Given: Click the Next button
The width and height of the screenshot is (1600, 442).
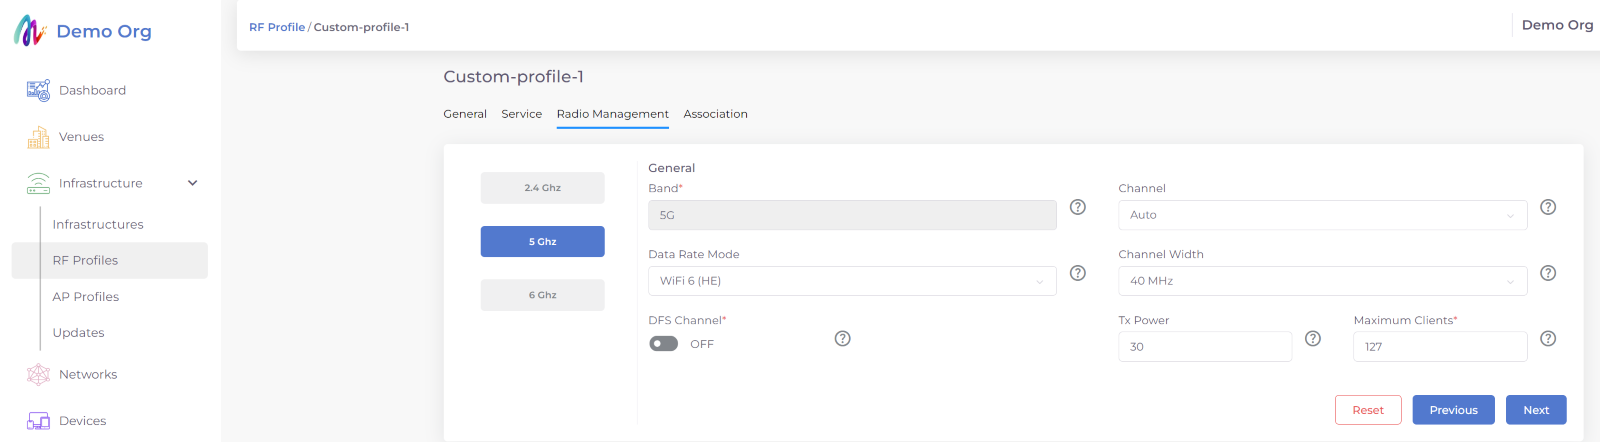Looking at the screenshot, I should click(1536, 410).
